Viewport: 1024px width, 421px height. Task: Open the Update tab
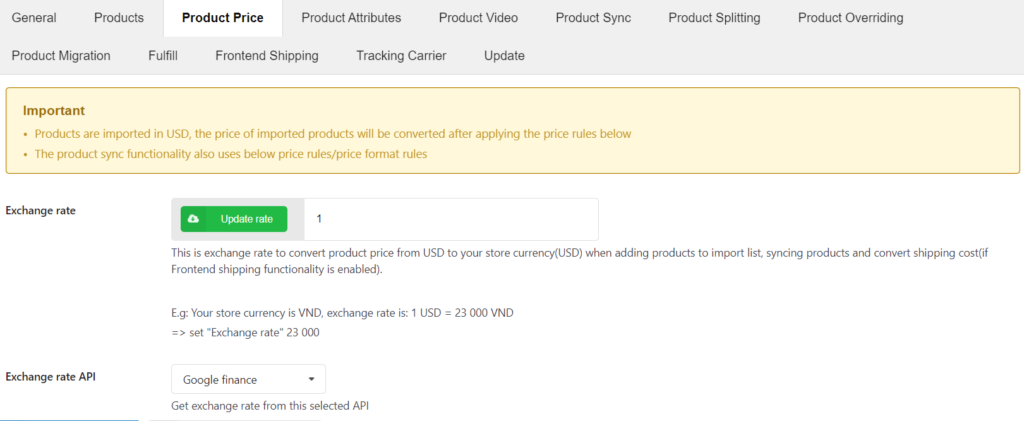click(504, 56)
